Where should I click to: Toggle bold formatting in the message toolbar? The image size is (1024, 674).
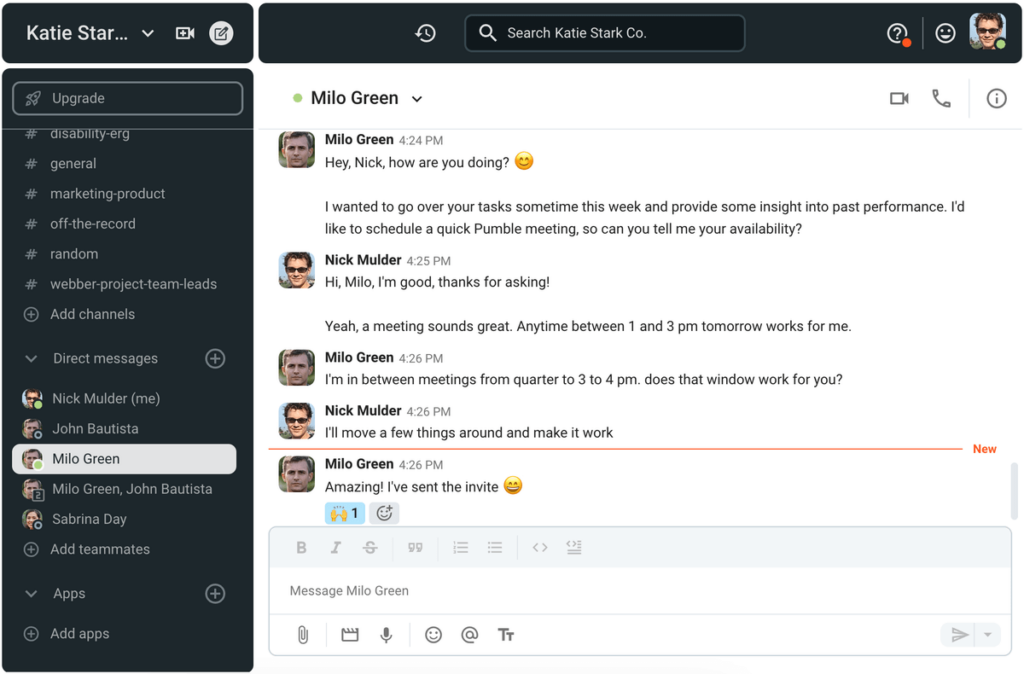301,547
